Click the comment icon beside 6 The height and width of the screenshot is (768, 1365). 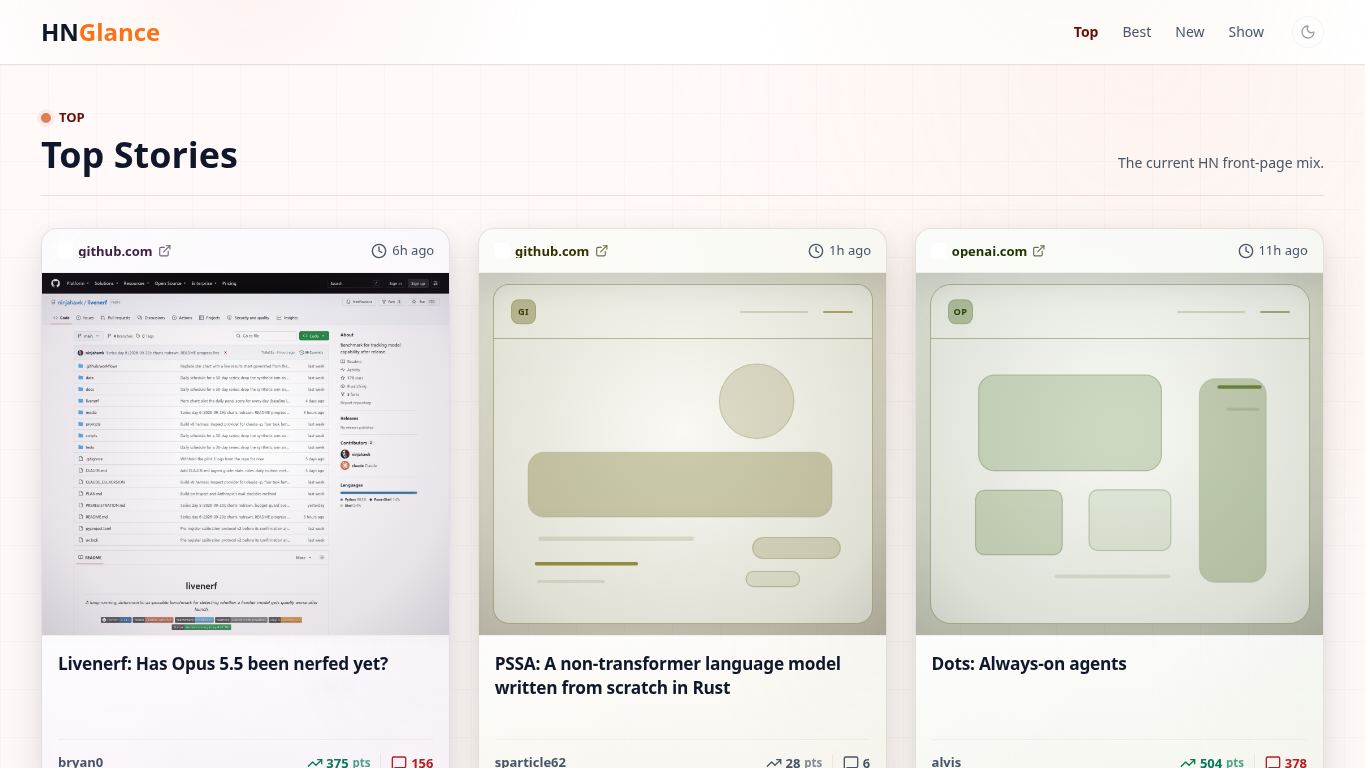click(851, 763)
